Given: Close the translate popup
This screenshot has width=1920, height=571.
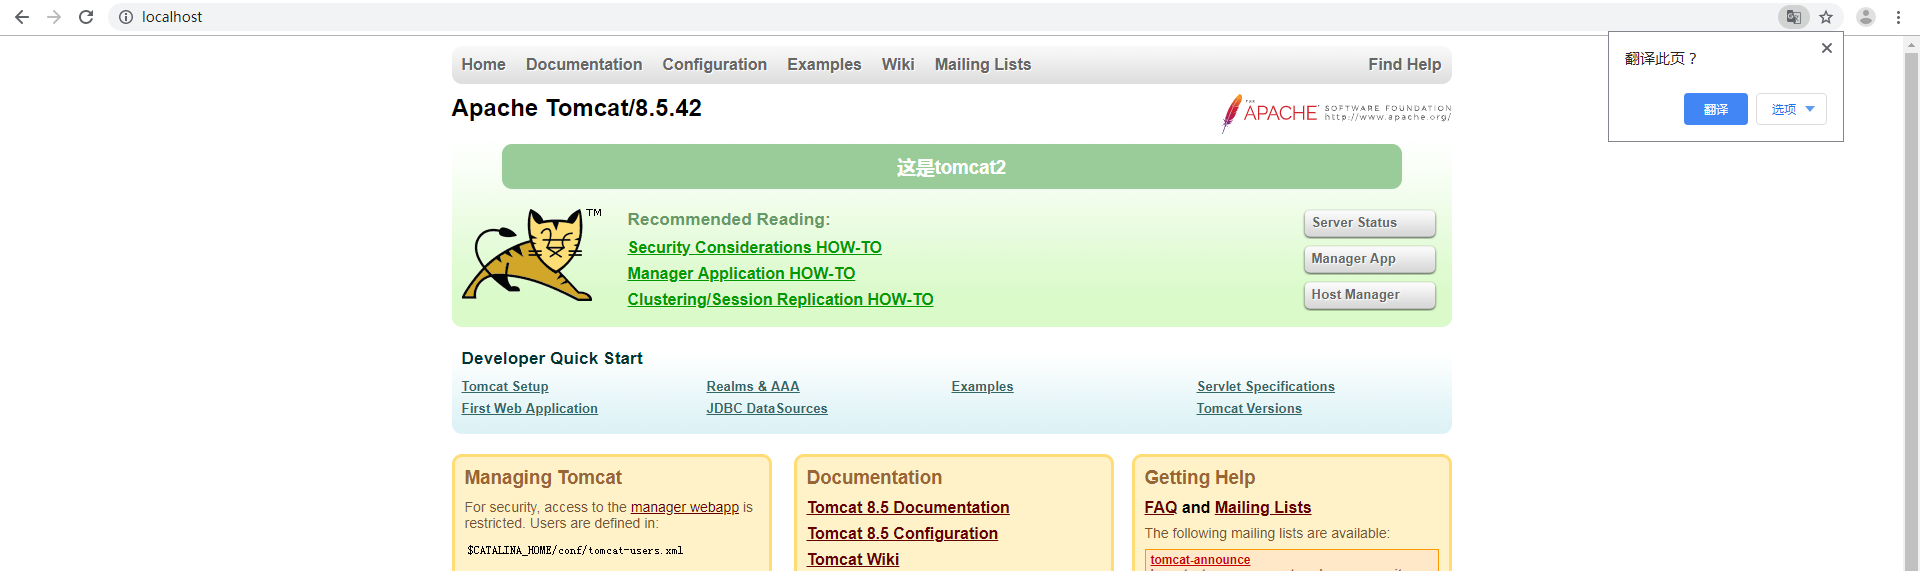Looking at the screenshot, I should point(1827,48).
